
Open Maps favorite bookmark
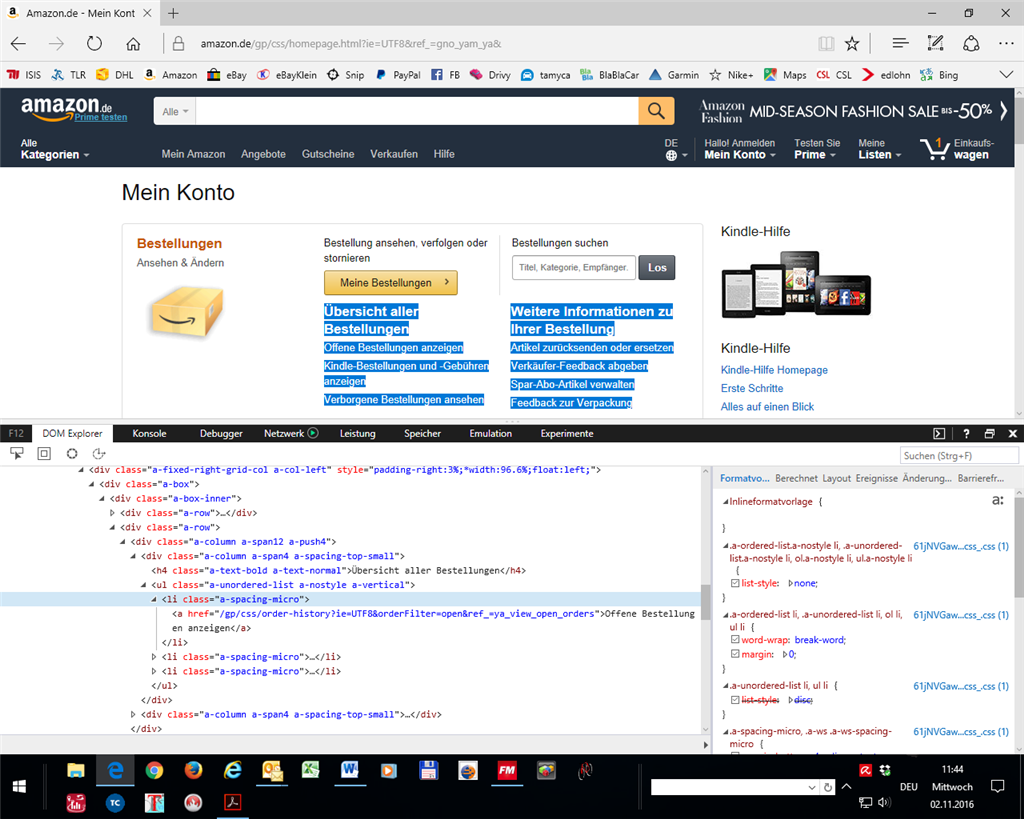click(785, 75)
